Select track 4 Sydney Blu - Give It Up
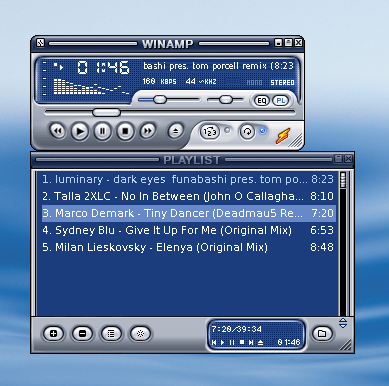The image size is (389, 386). point(188,230)
